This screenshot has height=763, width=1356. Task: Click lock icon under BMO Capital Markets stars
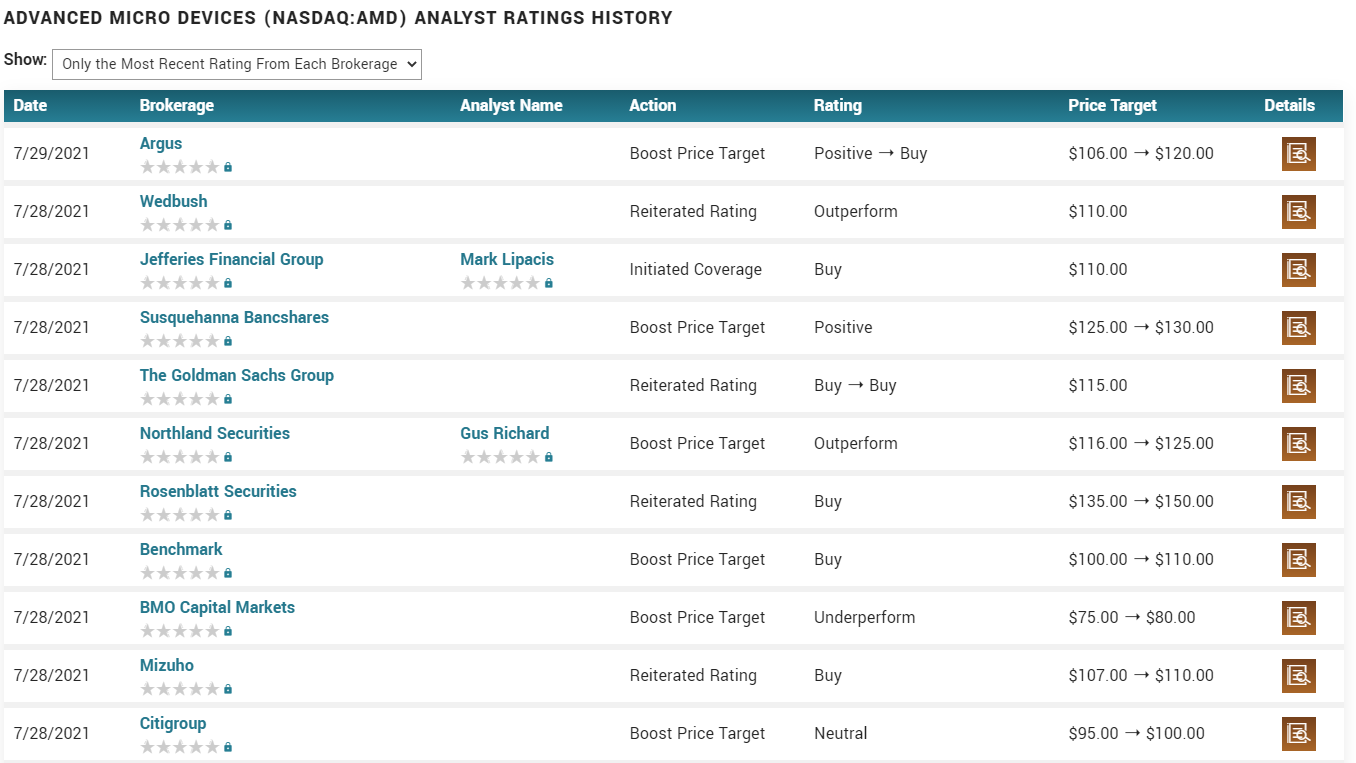pos(228,631)
